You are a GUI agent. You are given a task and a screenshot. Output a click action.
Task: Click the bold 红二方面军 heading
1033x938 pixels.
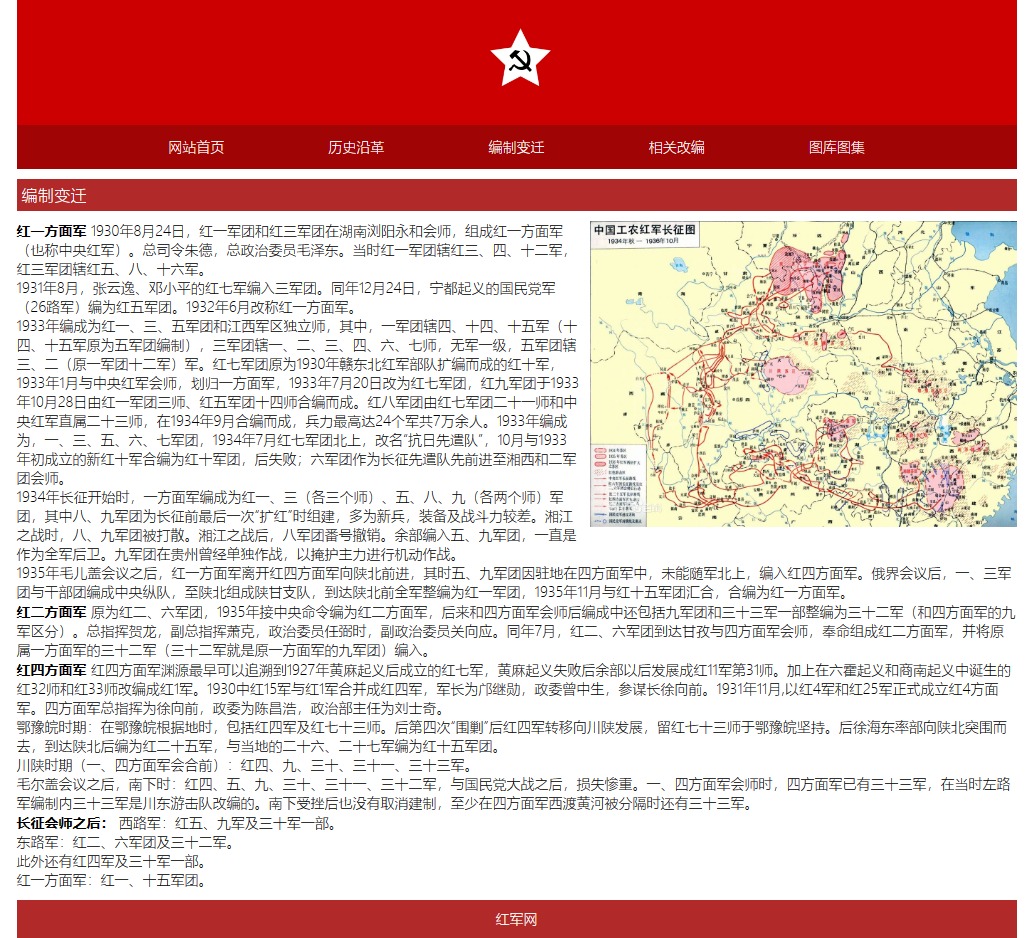click(x=52, y=611)
